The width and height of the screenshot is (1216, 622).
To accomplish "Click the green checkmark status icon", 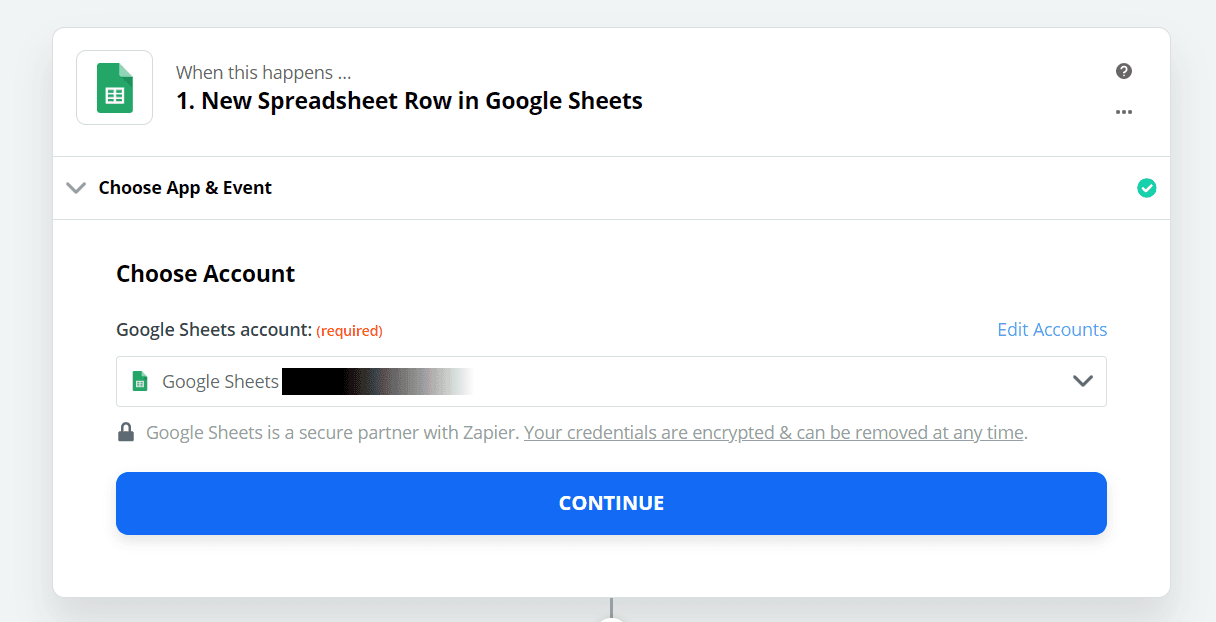I will tap(1147, 188).
